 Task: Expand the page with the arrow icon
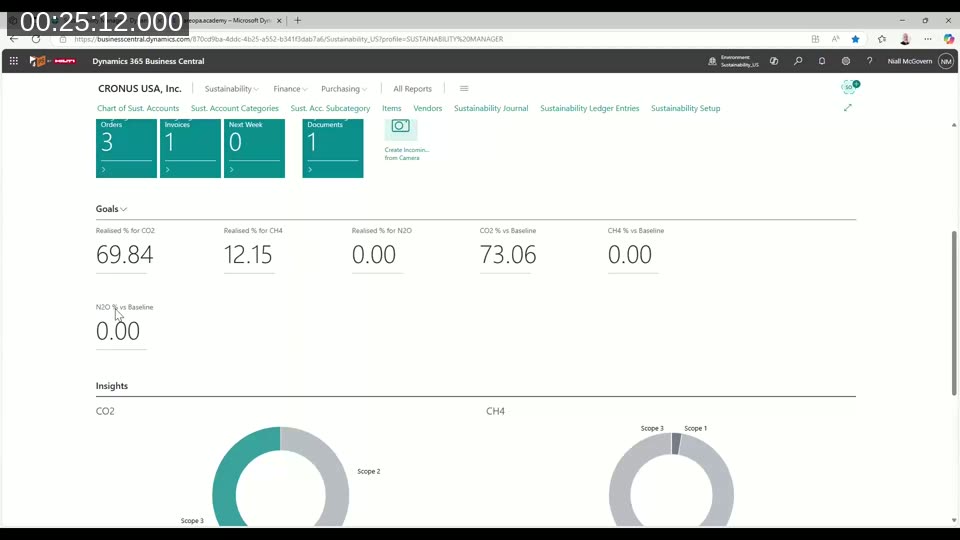pyautogui.click(x=847, y=108)
